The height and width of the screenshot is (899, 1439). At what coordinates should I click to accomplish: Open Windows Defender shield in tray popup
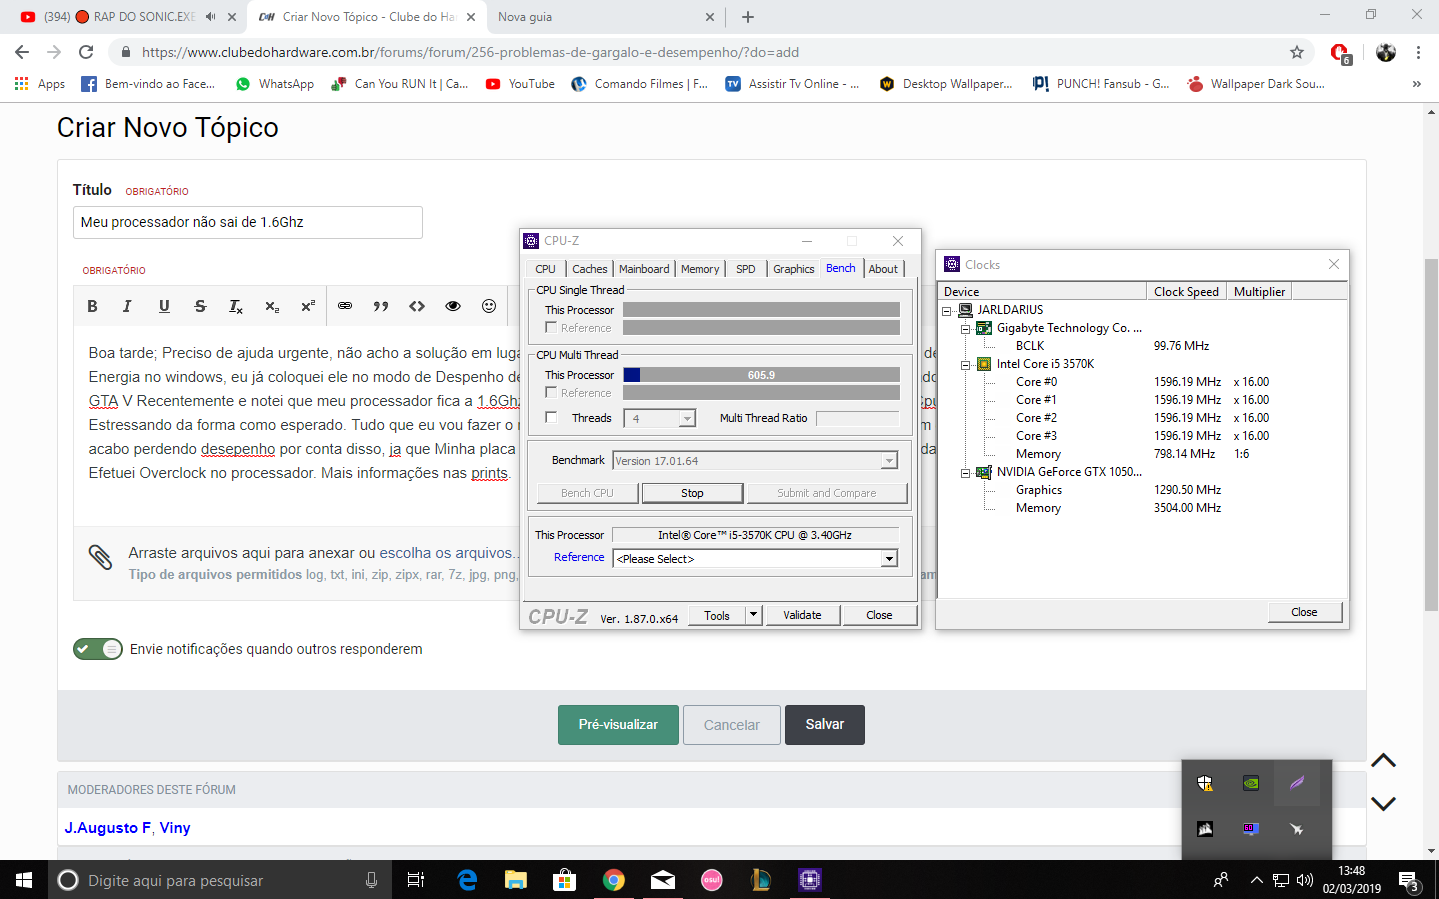click(x=1205, y=783)
